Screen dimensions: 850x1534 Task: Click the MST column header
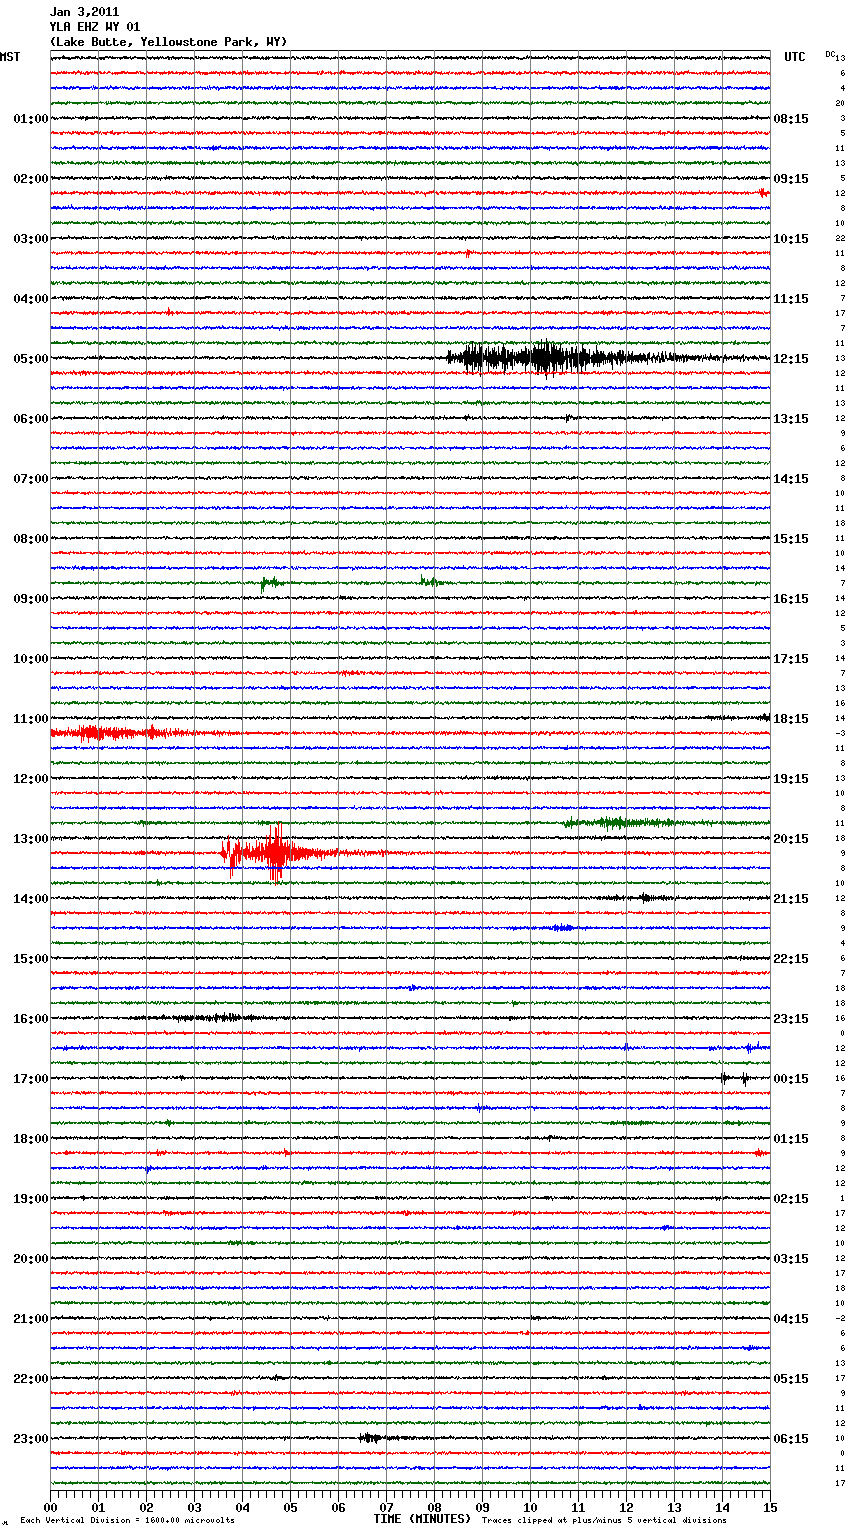pos(10,57)
